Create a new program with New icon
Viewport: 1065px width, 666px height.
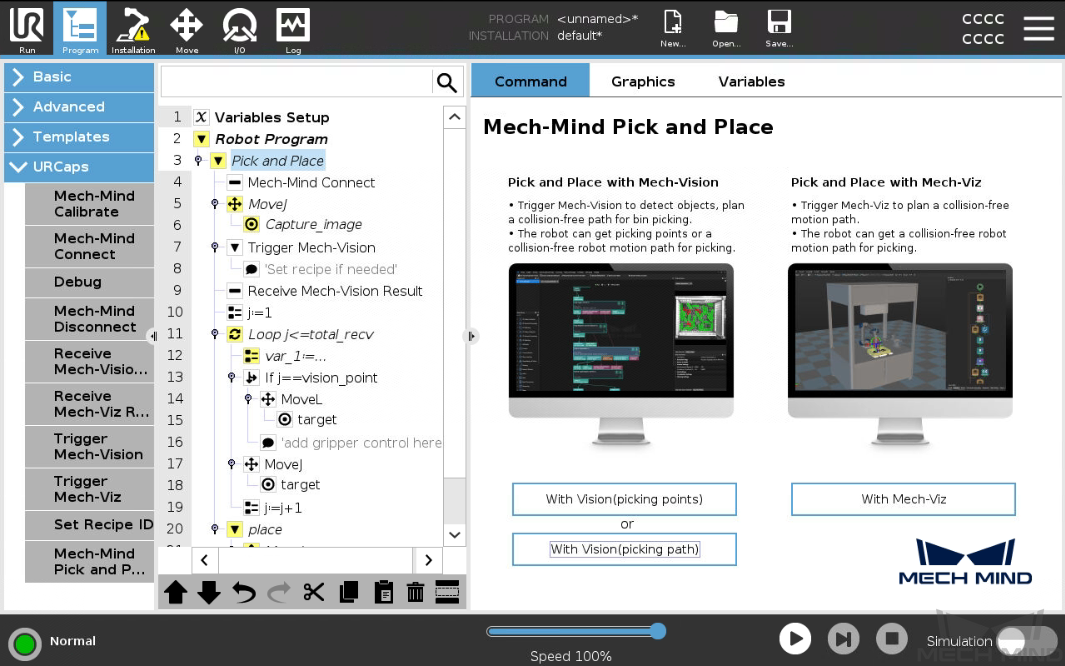(672, 29)
